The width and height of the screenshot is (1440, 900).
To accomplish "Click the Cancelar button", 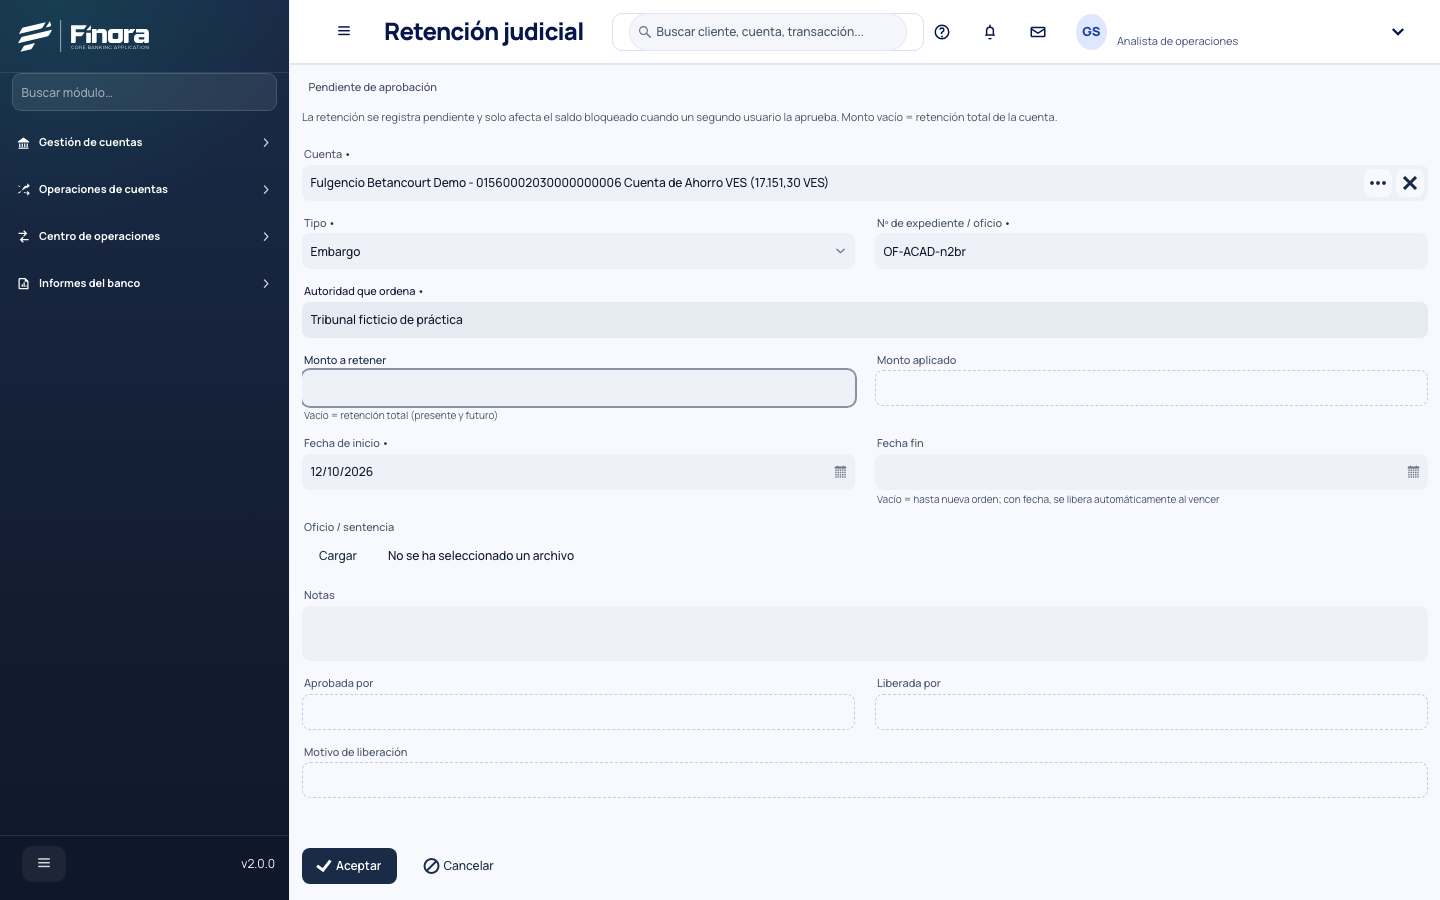I will 458,866.
